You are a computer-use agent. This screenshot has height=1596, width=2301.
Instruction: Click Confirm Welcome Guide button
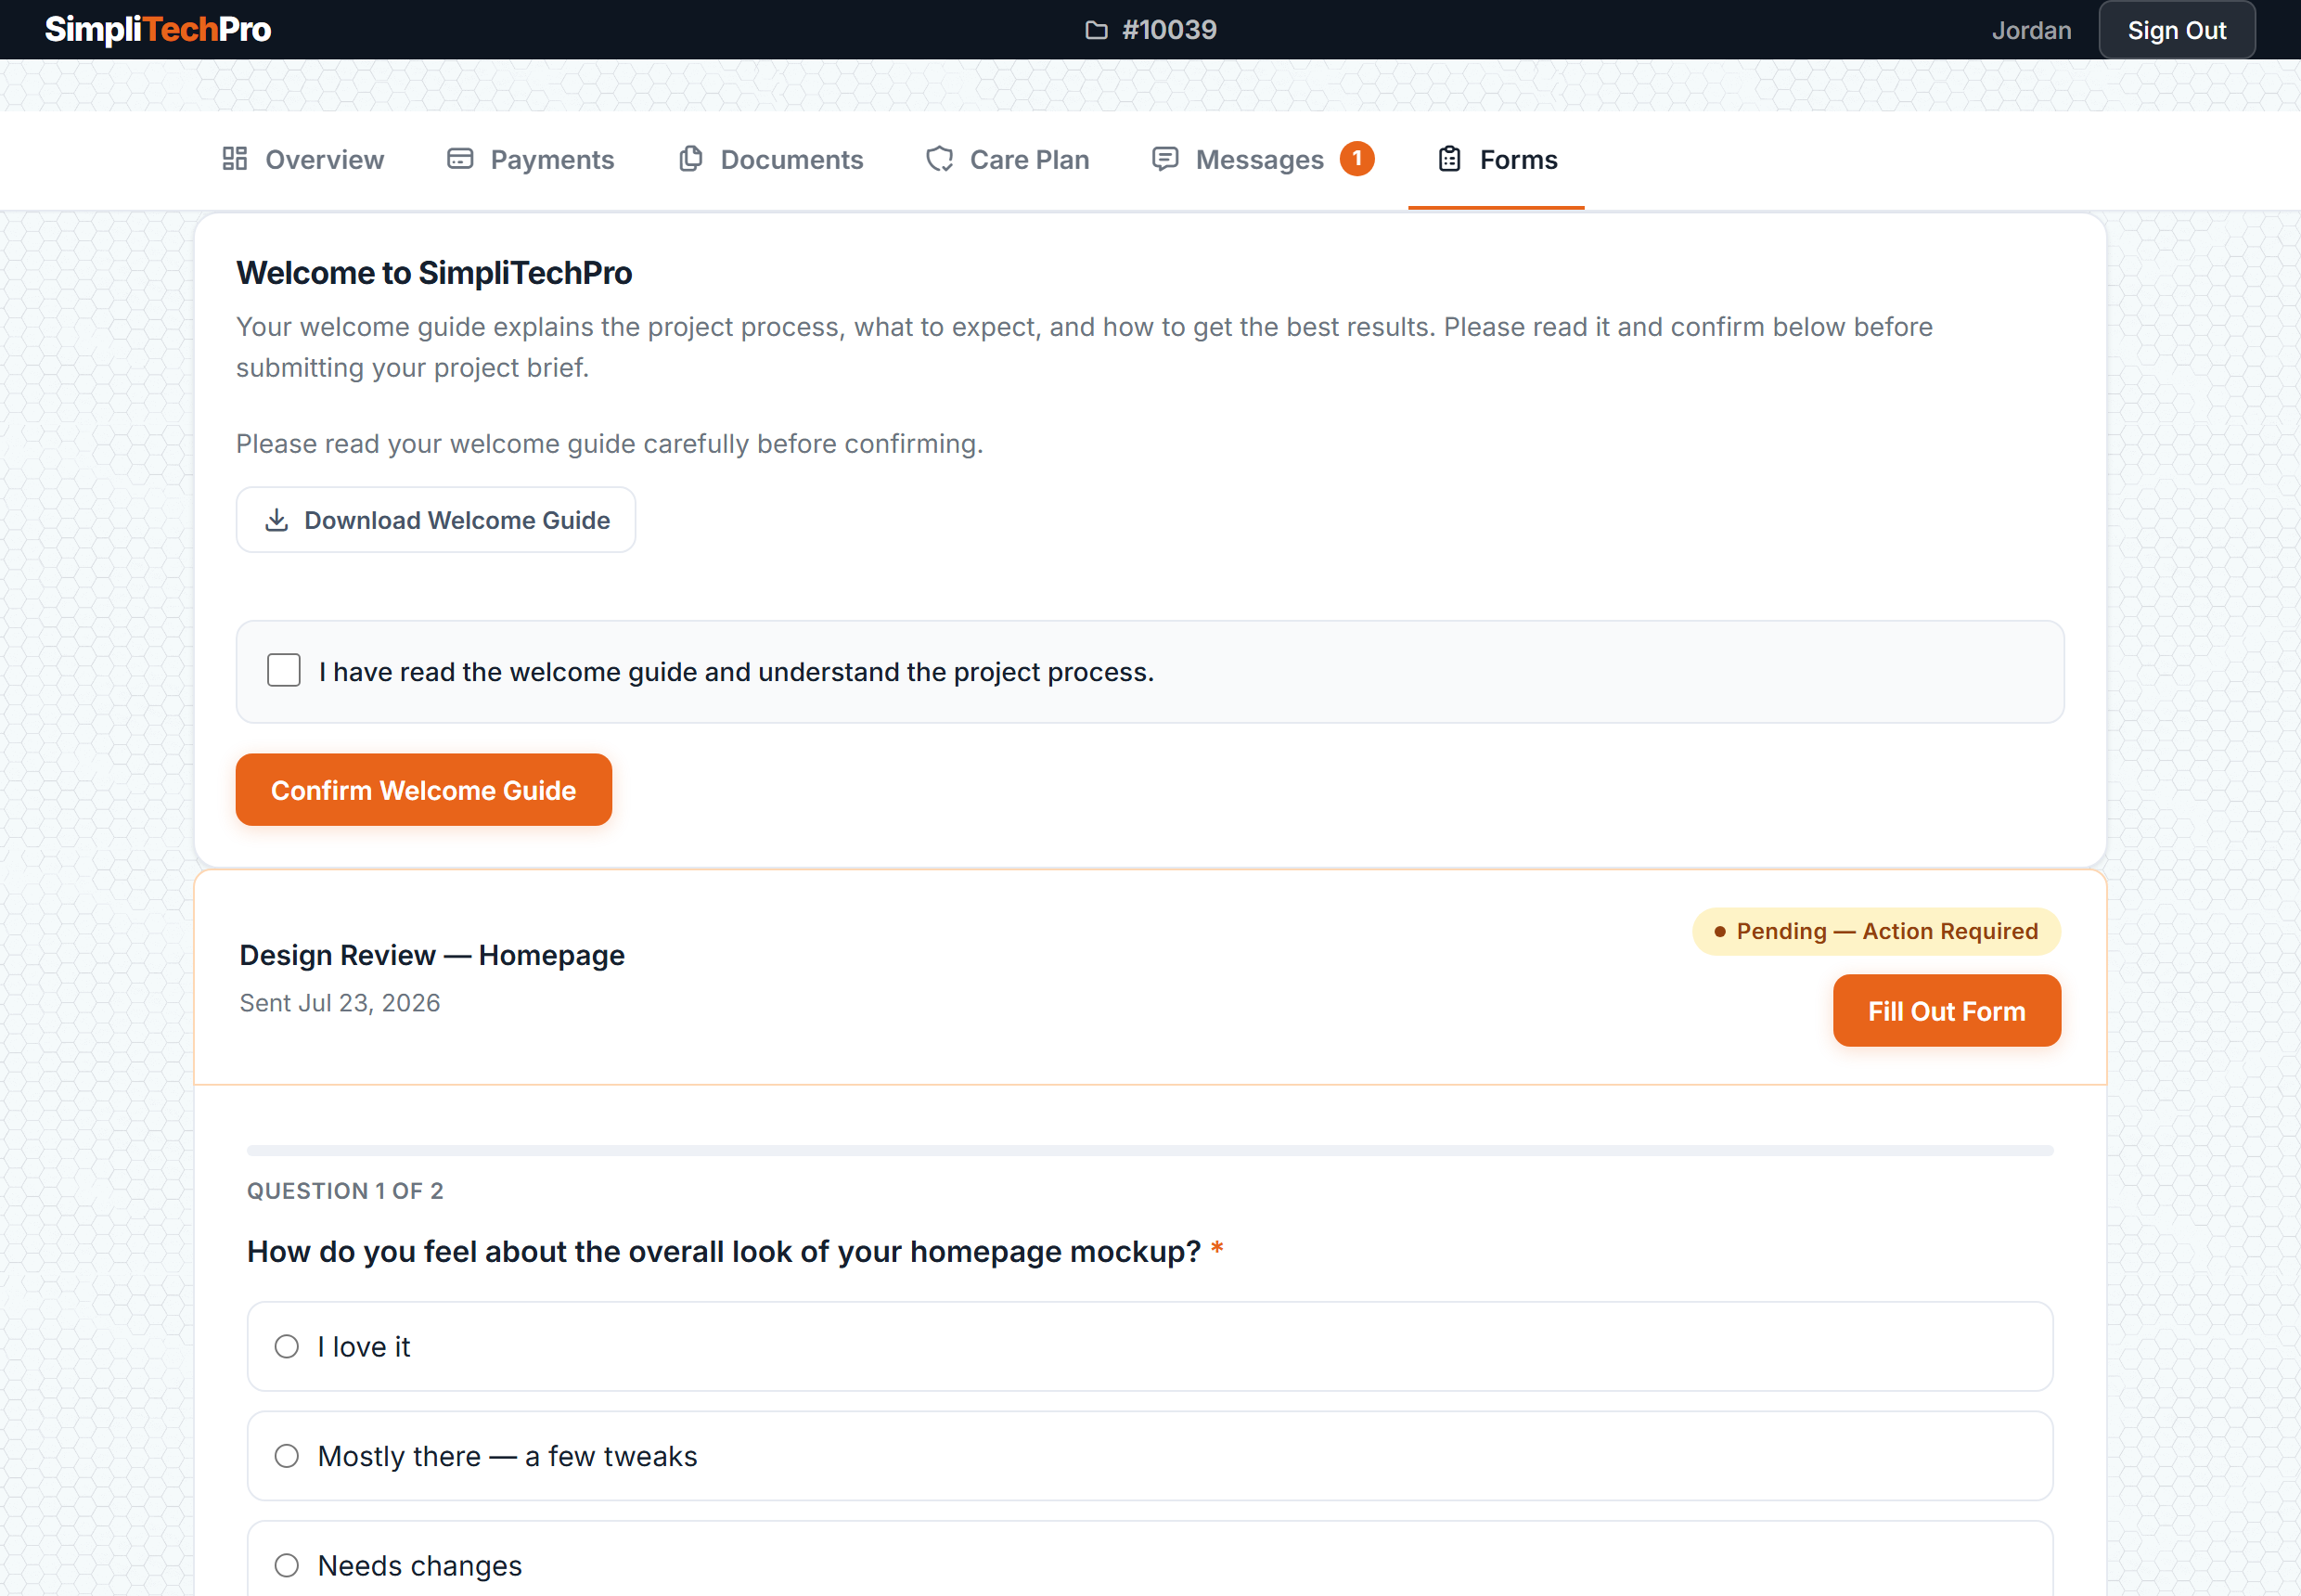pos(424,790)
